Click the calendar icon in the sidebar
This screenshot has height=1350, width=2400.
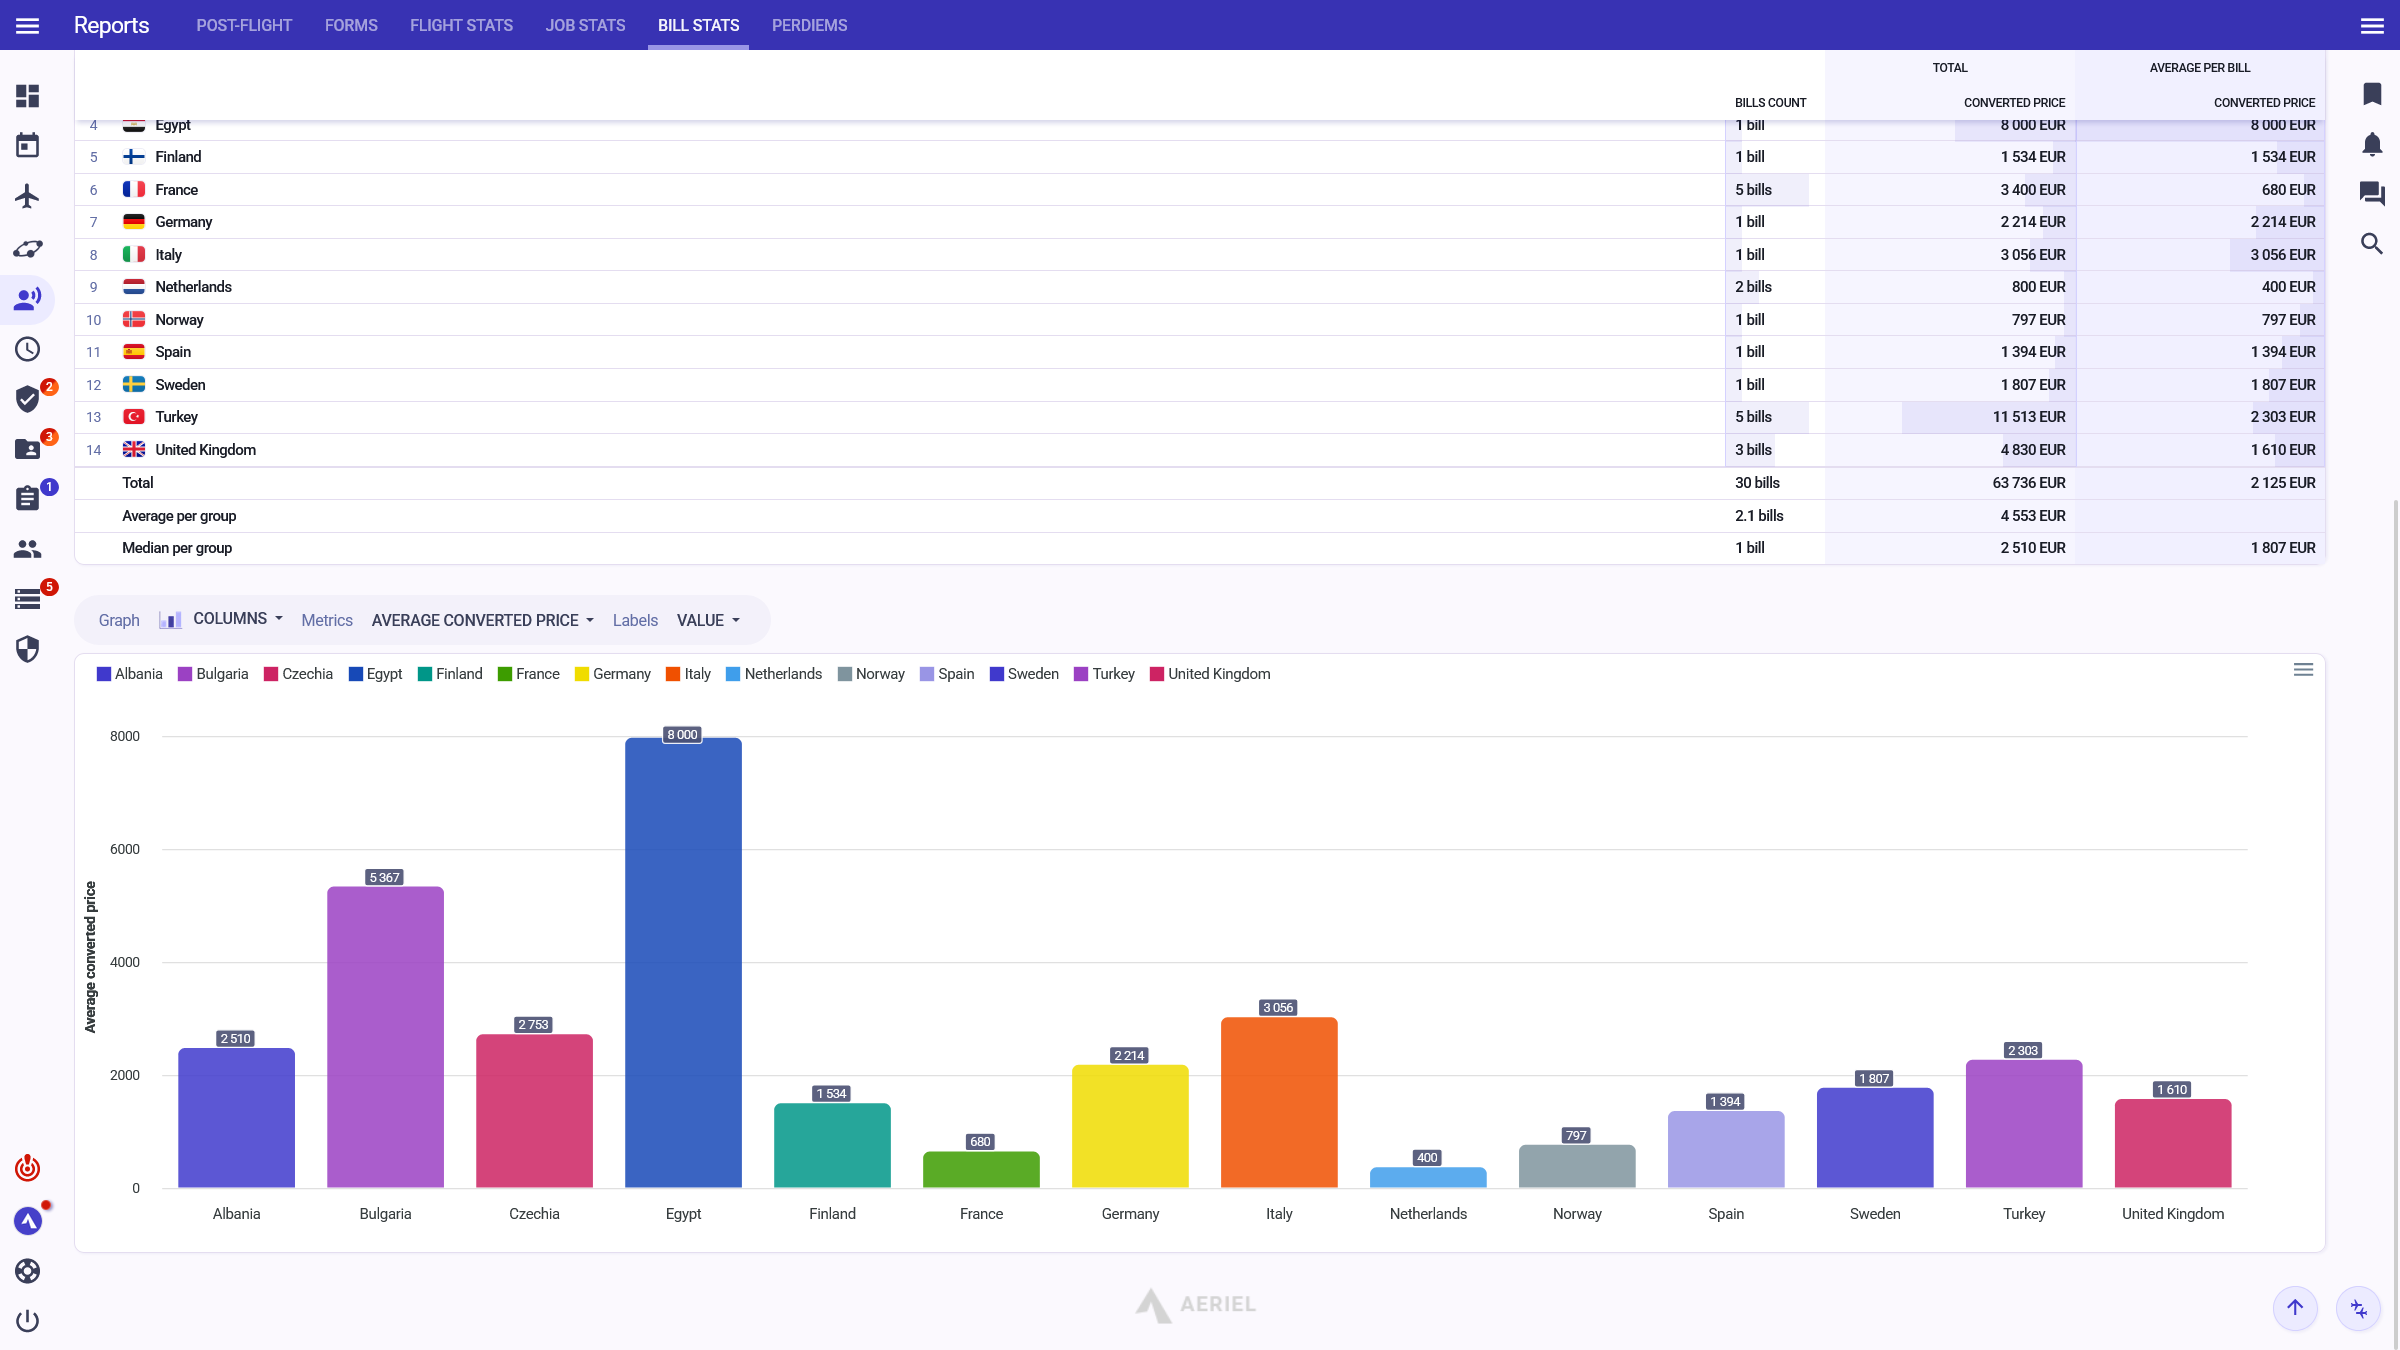click(x=27, y=146)
